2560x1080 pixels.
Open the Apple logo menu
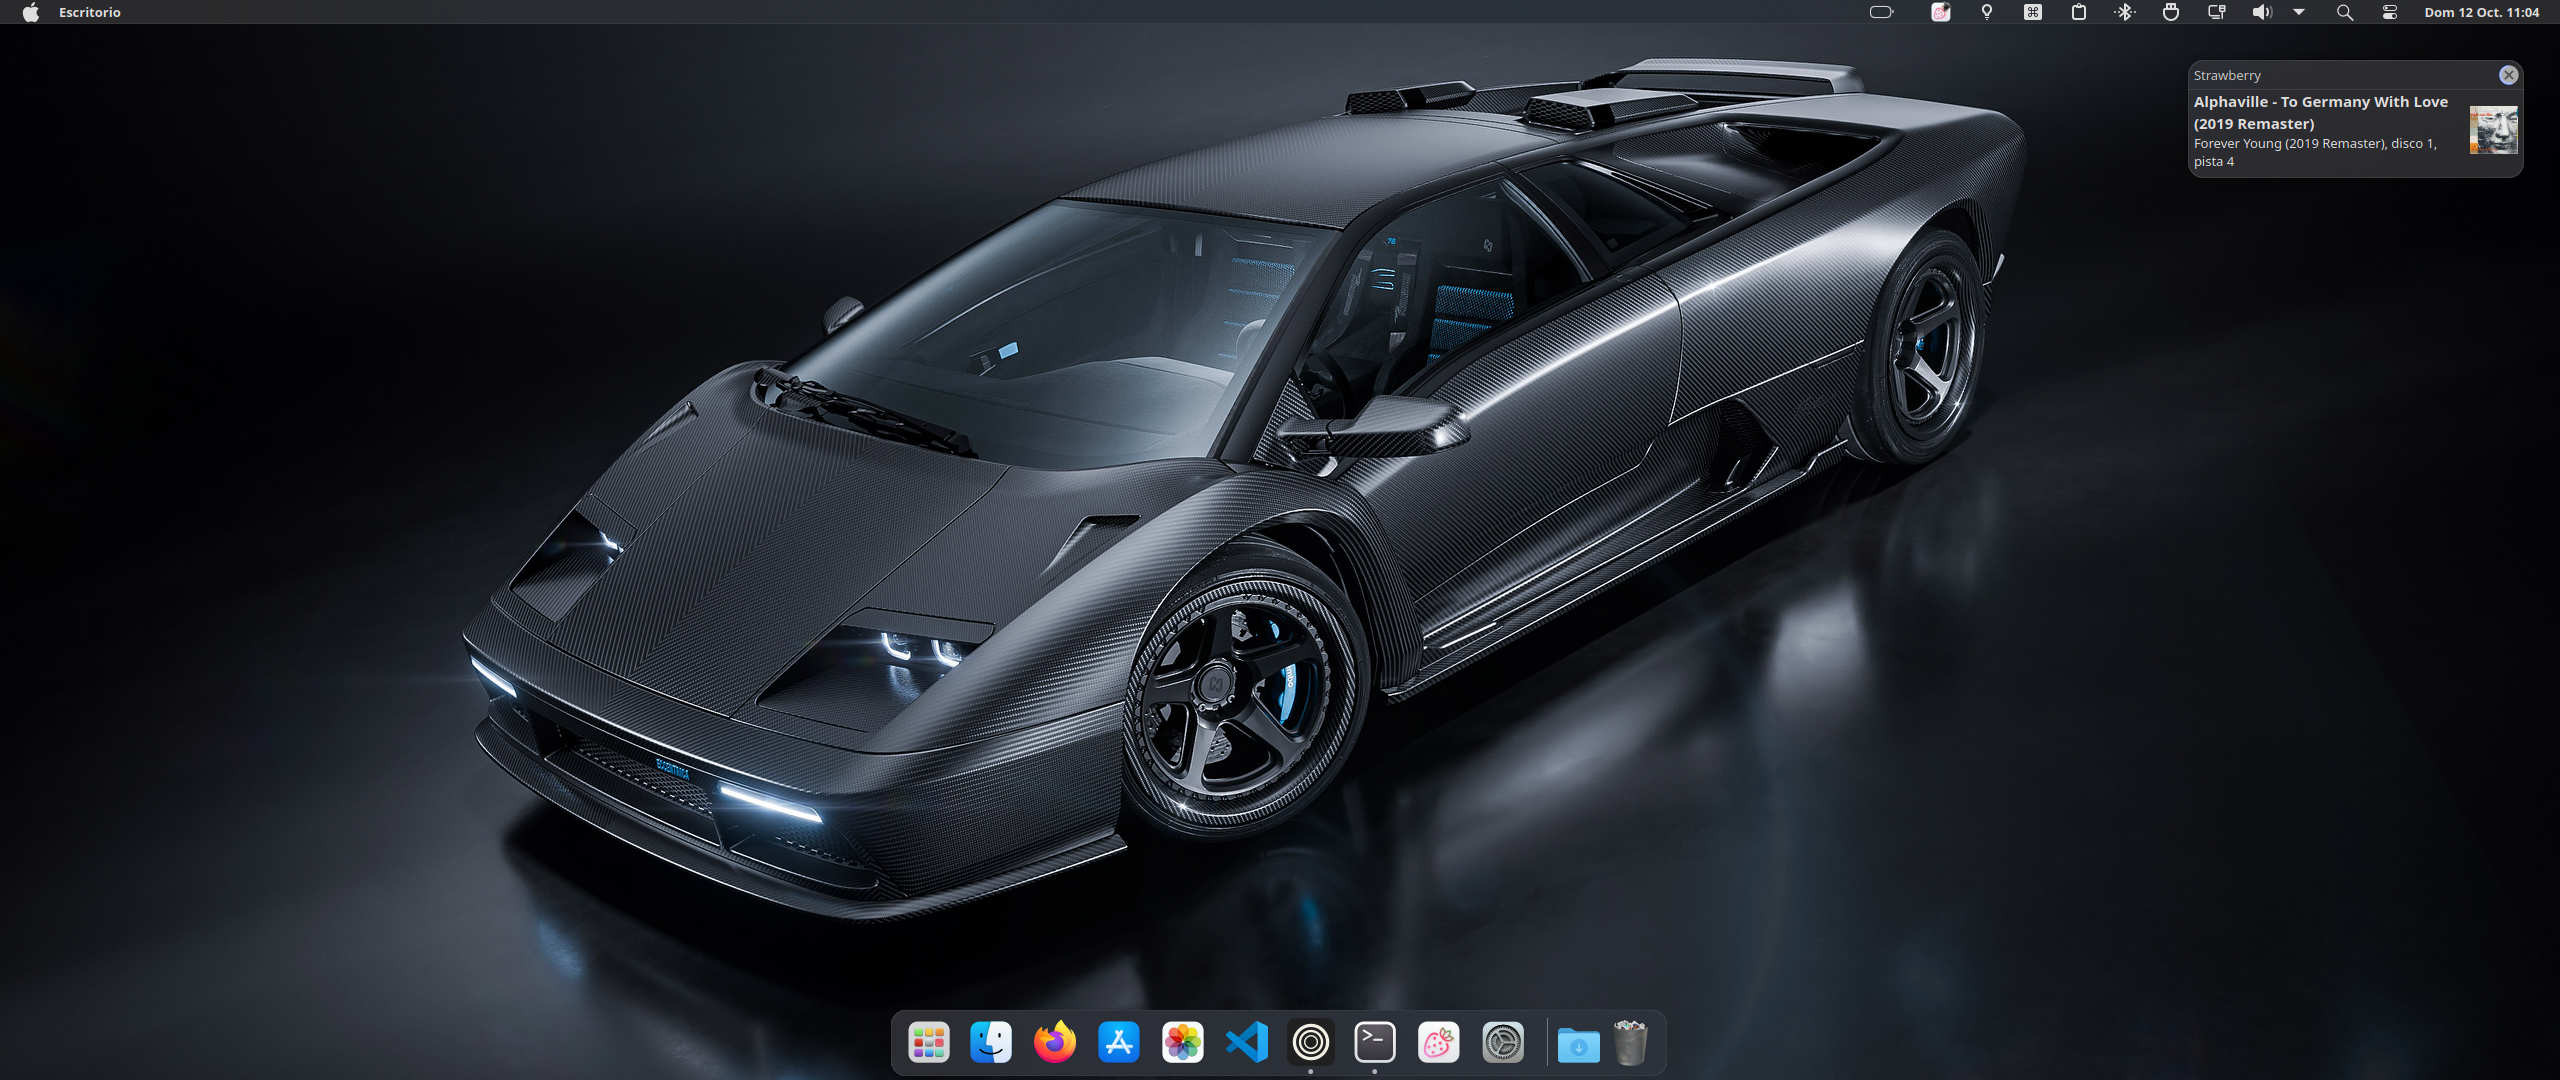(30, 12)
